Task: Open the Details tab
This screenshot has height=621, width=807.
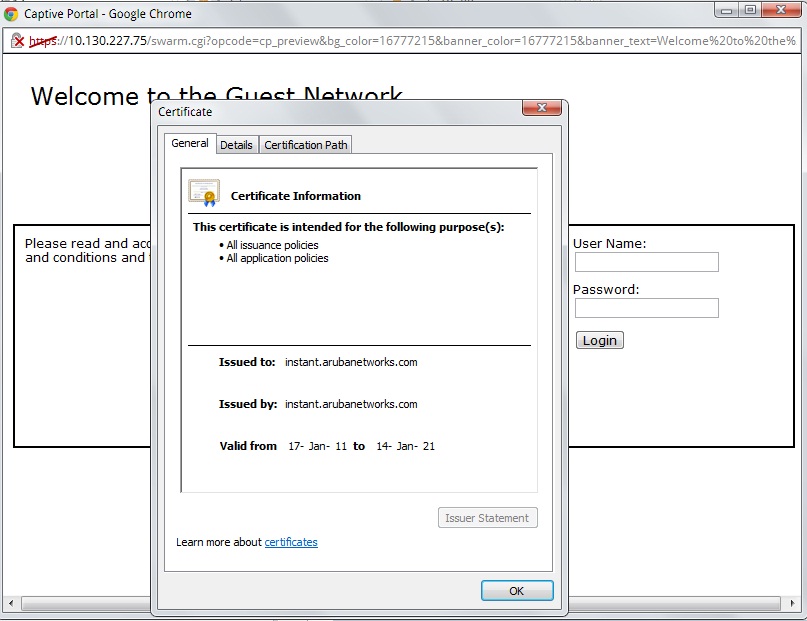Action: click(236, 145)
